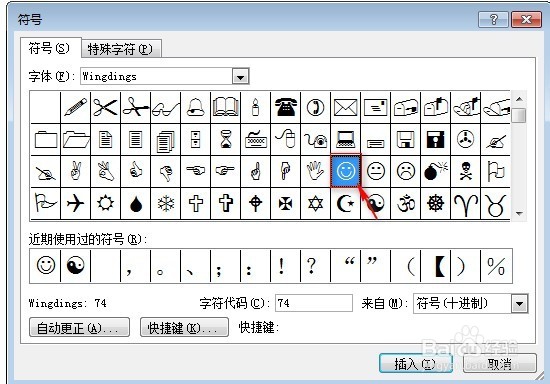The width and height of the screenshot is (550, 384).
Task: Close the 符号 dialog window
Action: [x=526, y=19]
